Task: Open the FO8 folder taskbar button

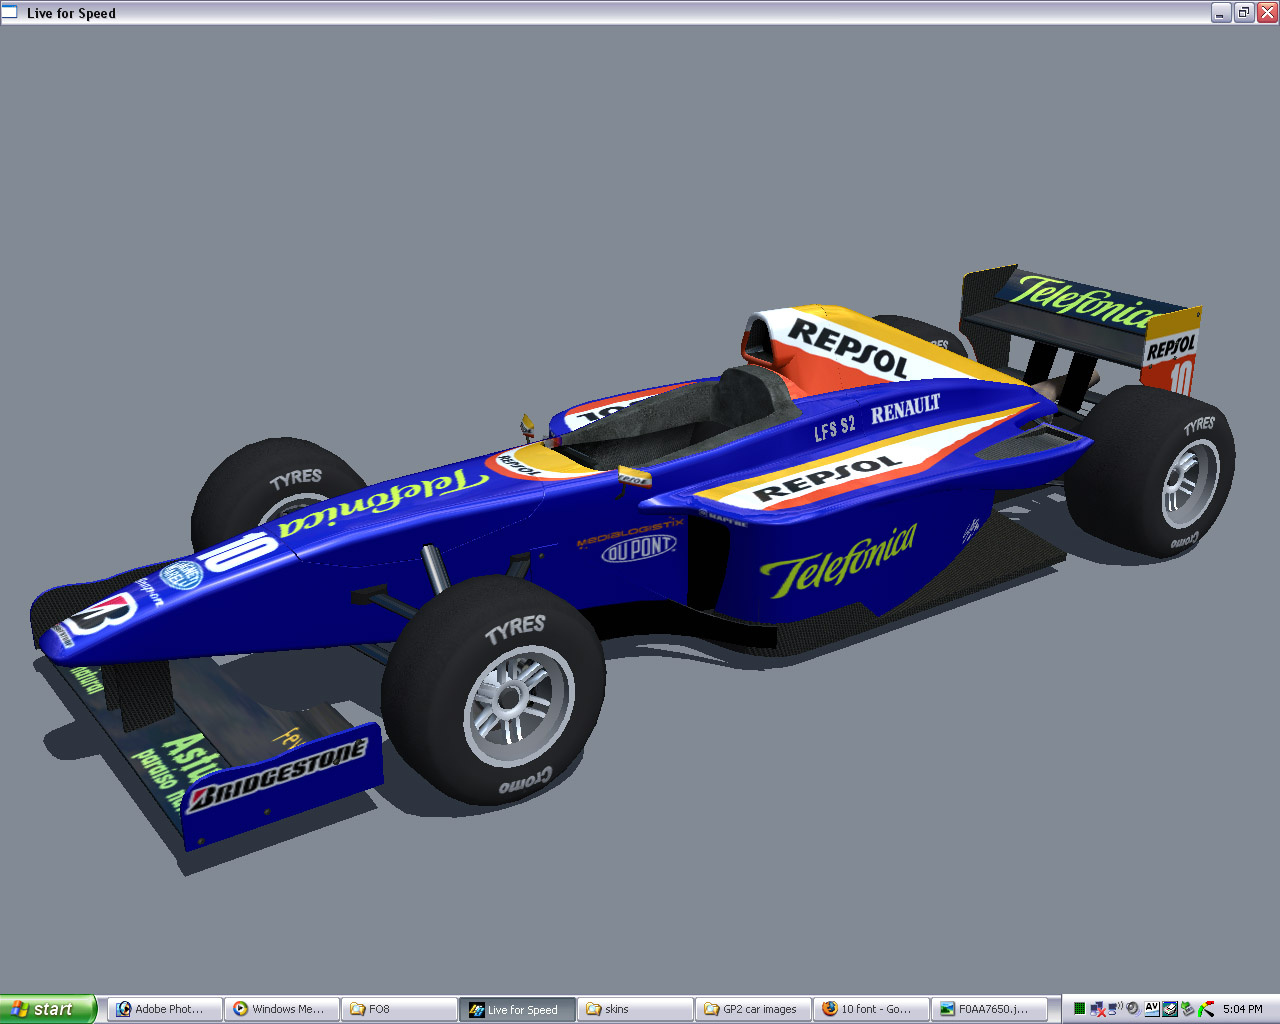Action: (400, 1009)
